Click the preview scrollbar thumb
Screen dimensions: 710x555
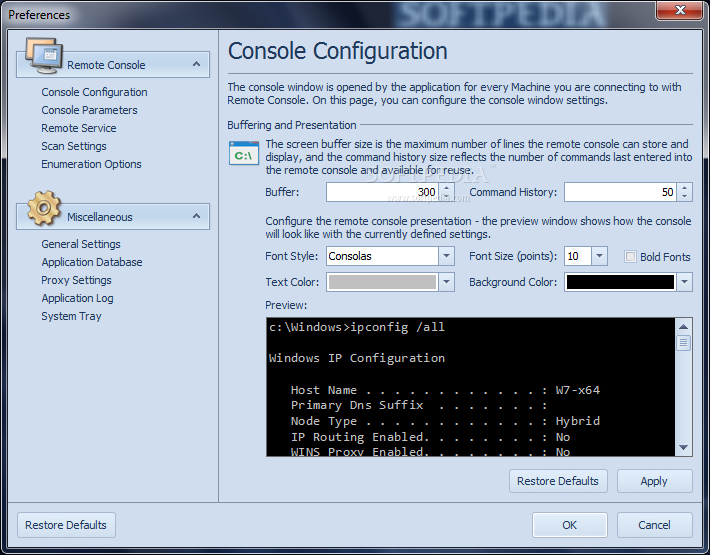(683, 343)
